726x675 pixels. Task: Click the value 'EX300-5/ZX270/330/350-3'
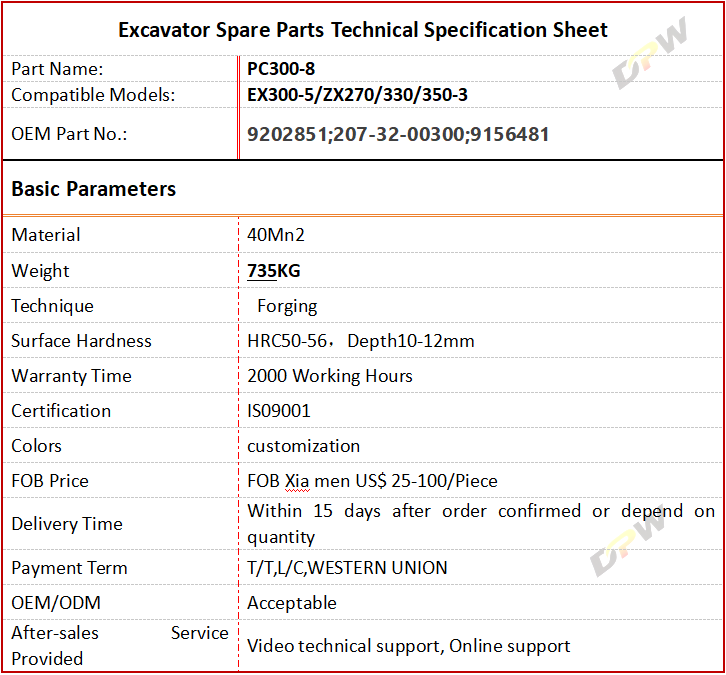(x=357, y=95)
